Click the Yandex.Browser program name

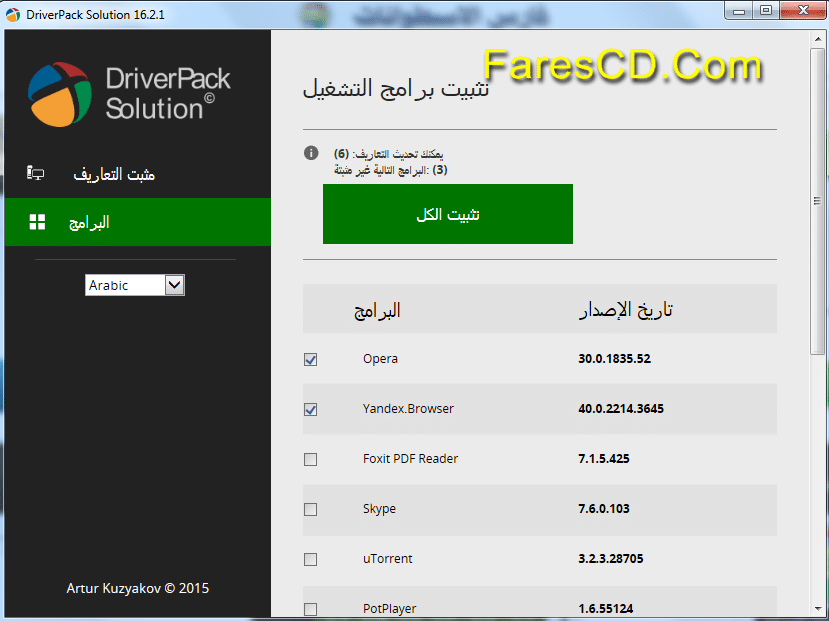408,409
